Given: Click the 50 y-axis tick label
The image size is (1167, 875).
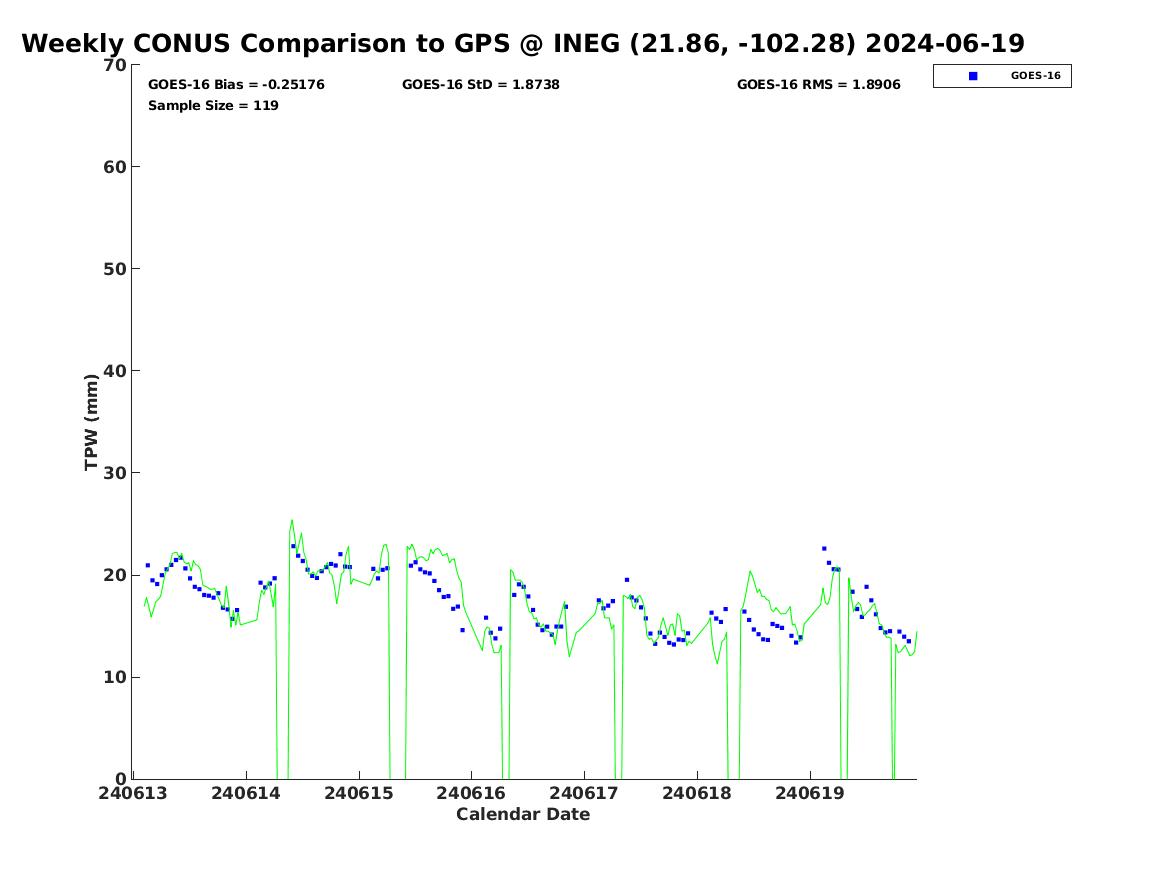Looking at the screenshot, I should click(x=115, y=269).
